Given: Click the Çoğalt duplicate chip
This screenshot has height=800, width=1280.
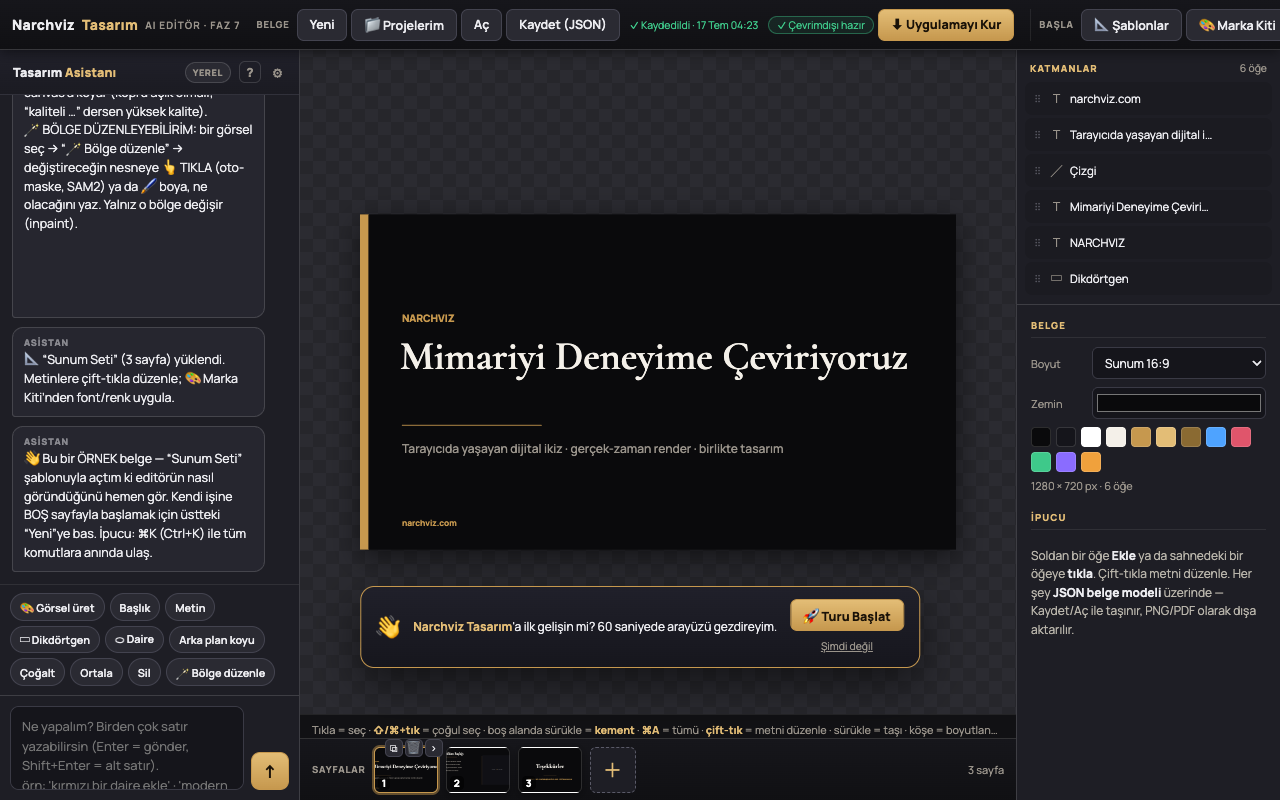Looking at the screenshot, I should pyautogui.click(x=38, y=673).
